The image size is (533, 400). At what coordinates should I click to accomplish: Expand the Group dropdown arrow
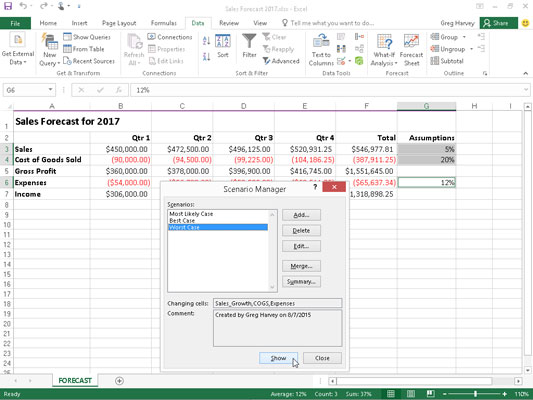(464, 37)
